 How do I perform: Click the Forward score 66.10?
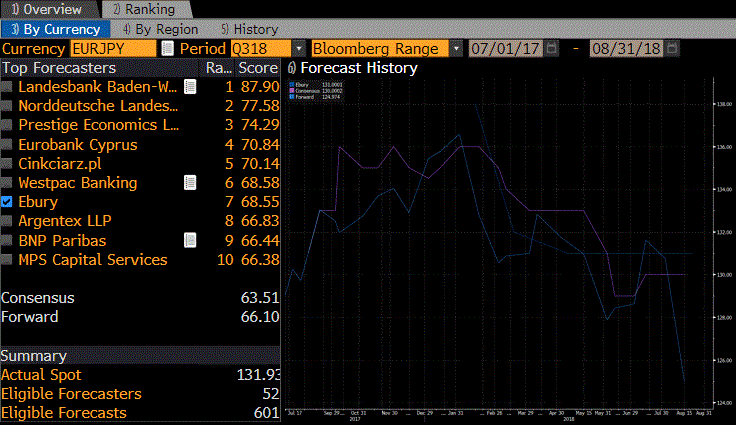click(x=260, y=317)
